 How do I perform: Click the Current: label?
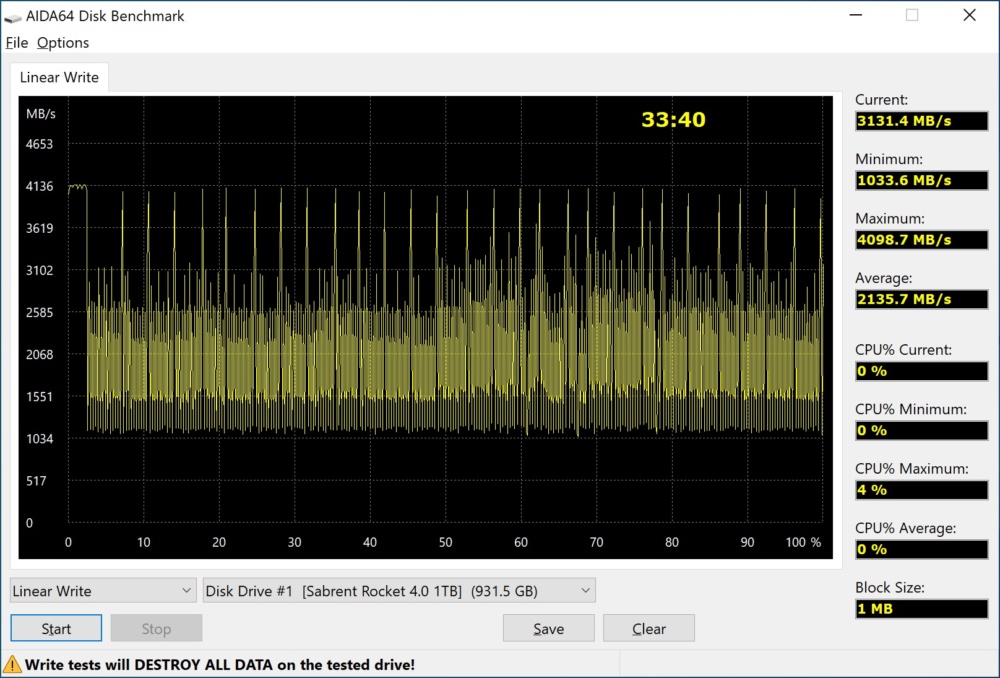pos(881,99)
